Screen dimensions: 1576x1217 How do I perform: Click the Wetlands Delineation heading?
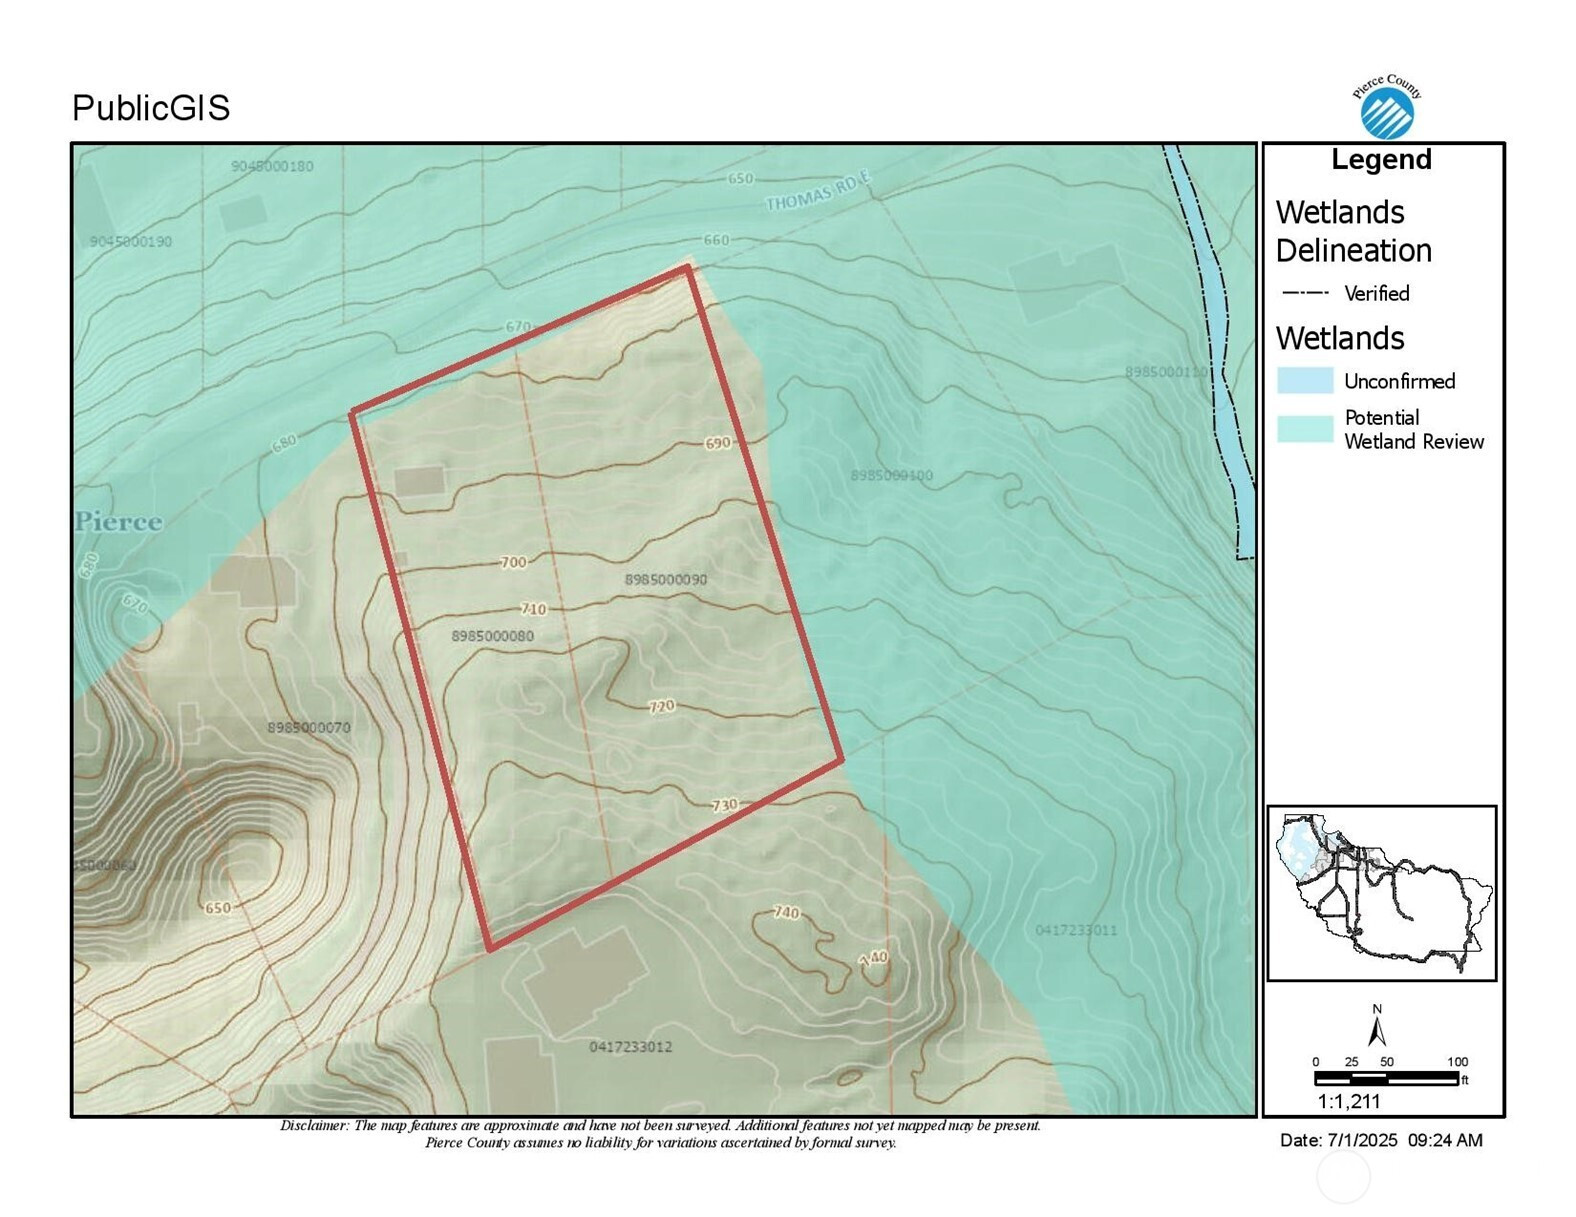1353,231
